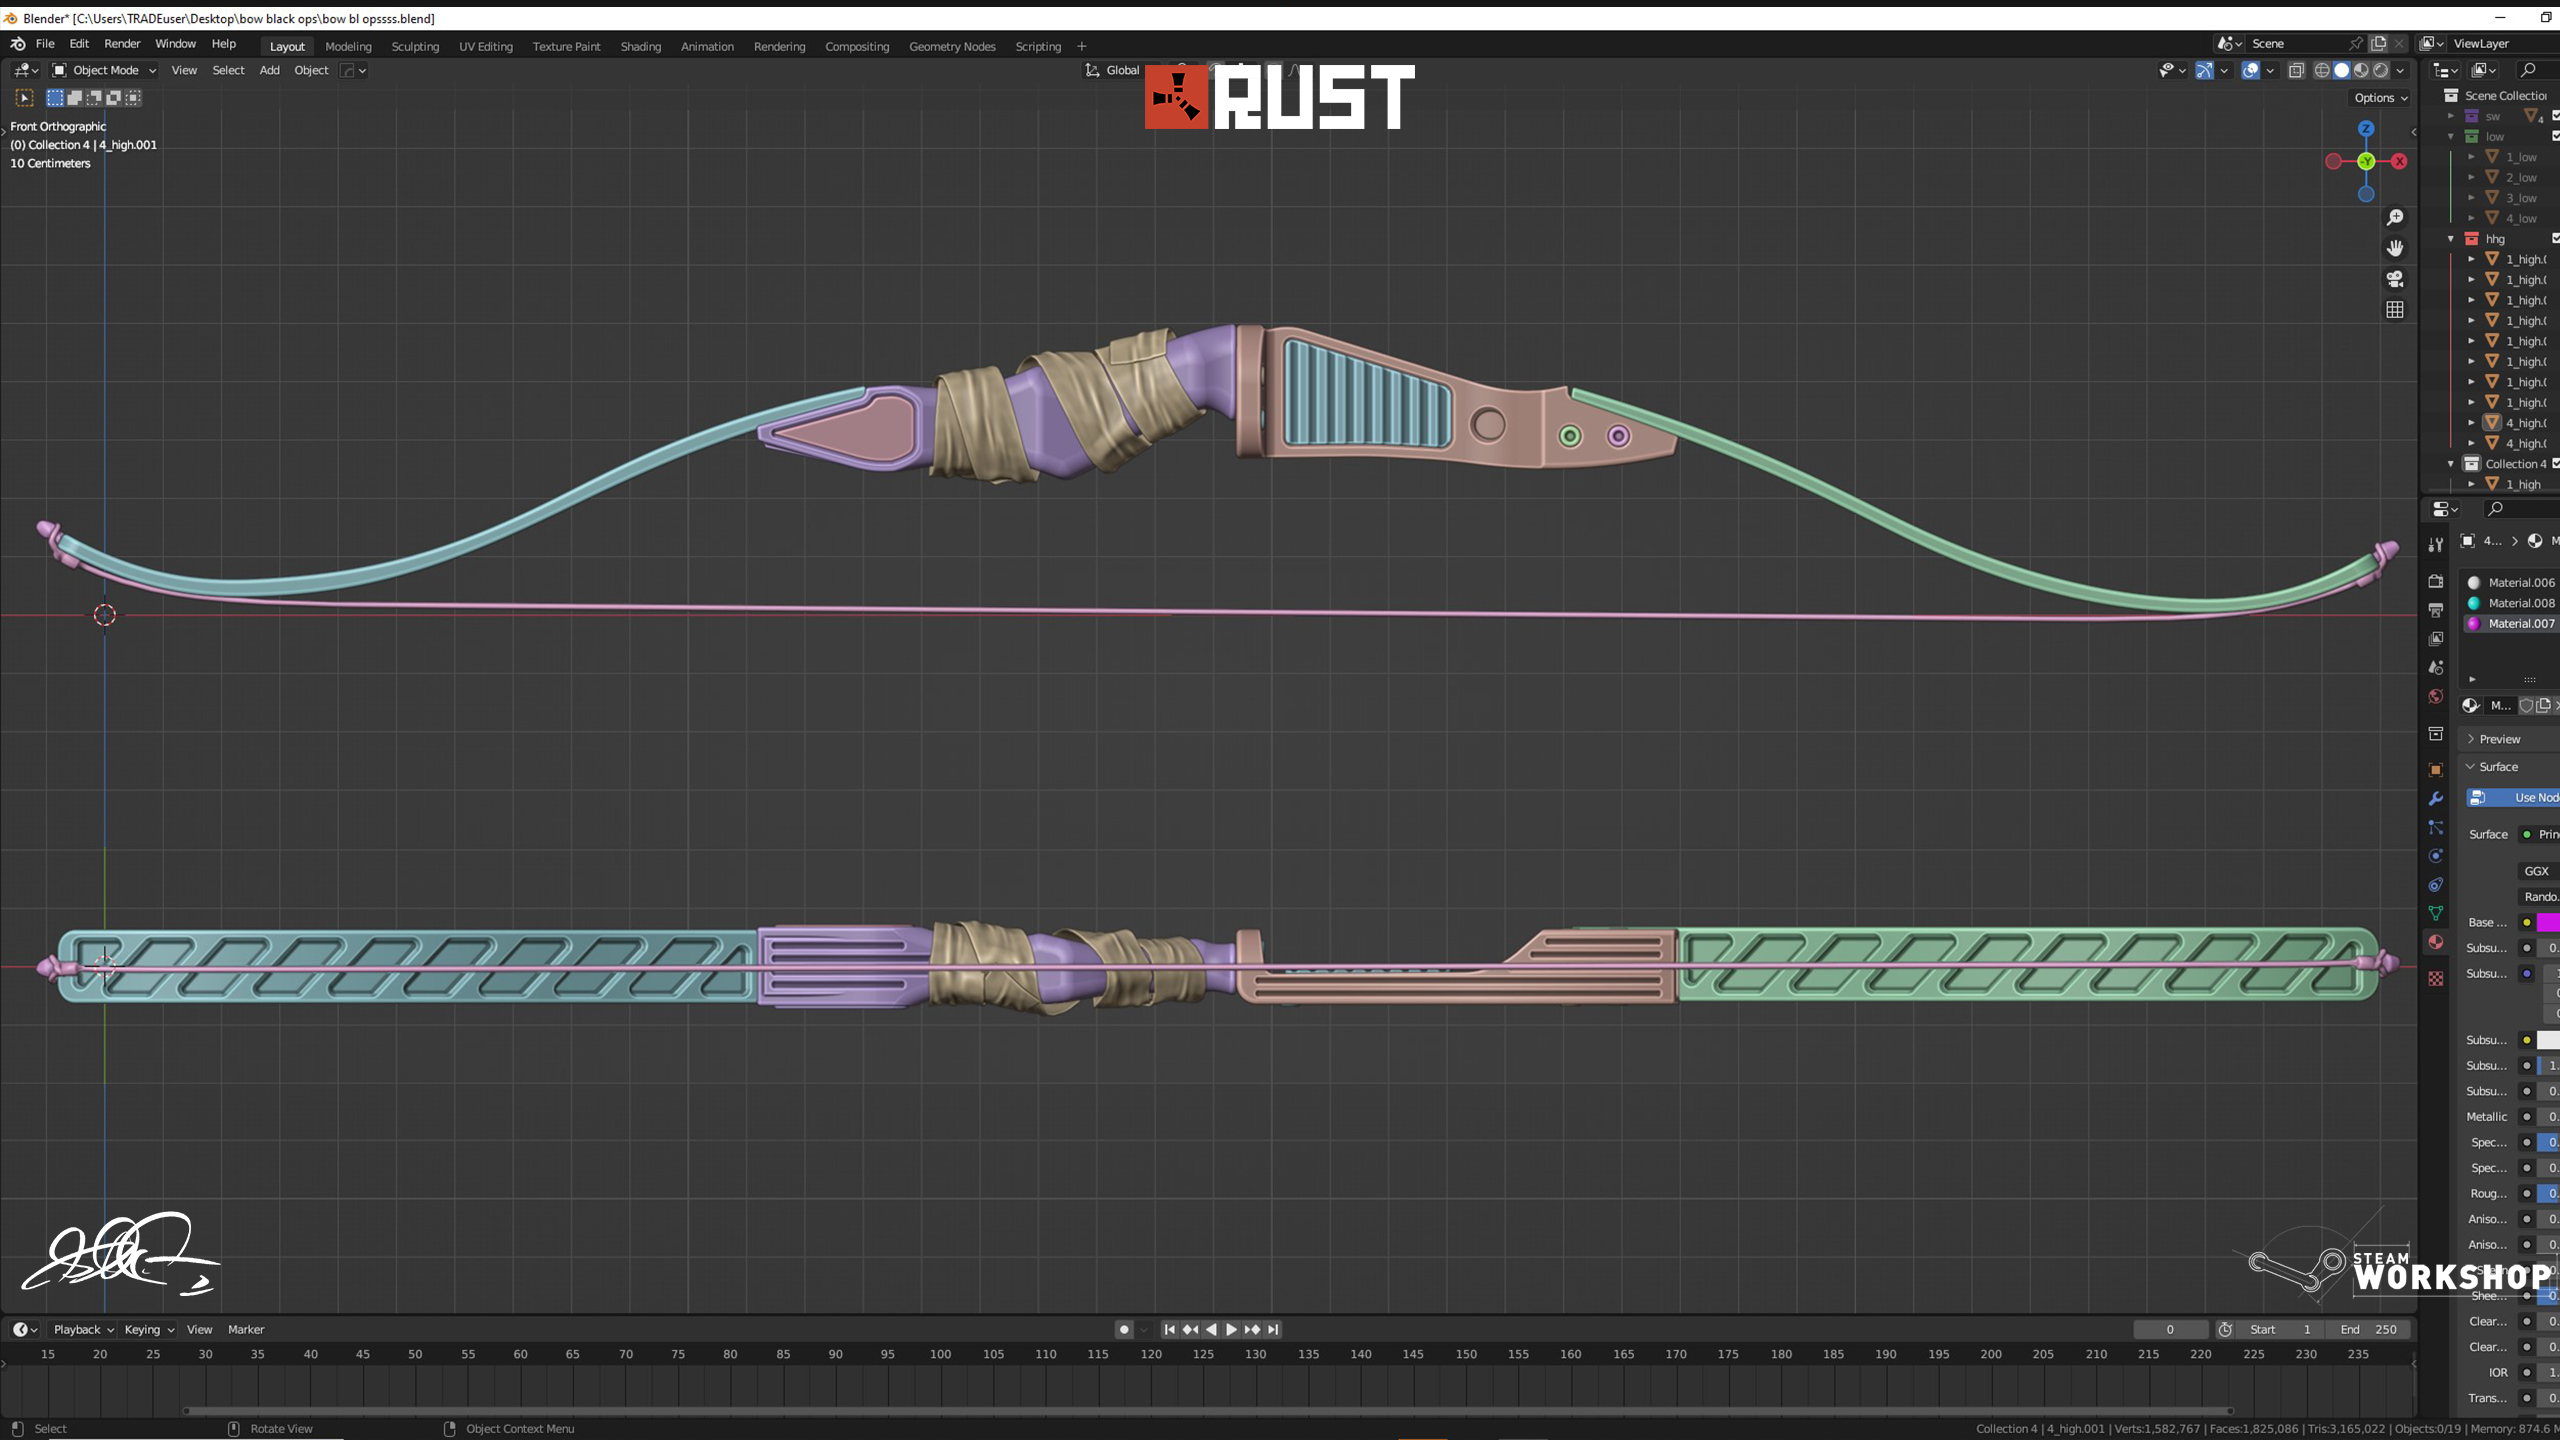Select Material.006 in the material slots

[2512, 582]
